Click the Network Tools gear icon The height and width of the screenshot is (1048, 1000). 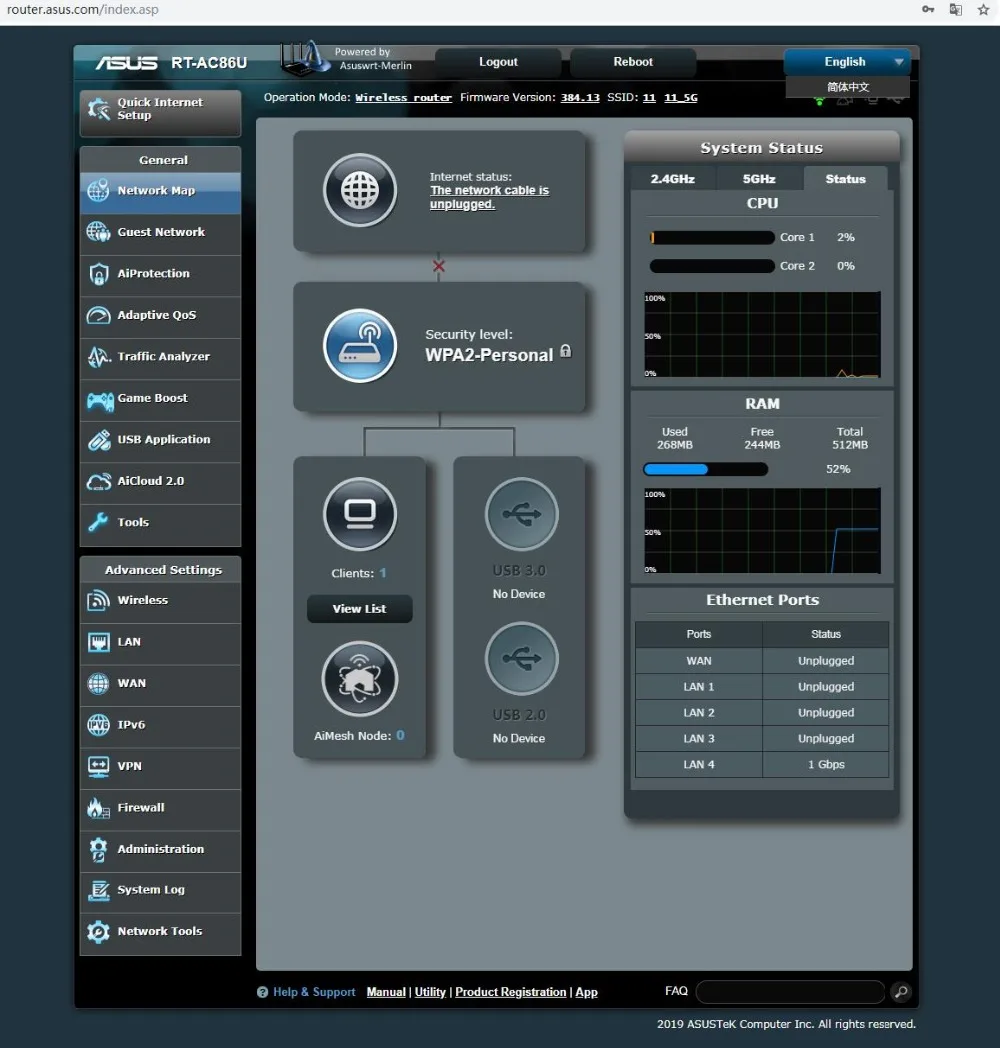[x=98, y=932]
